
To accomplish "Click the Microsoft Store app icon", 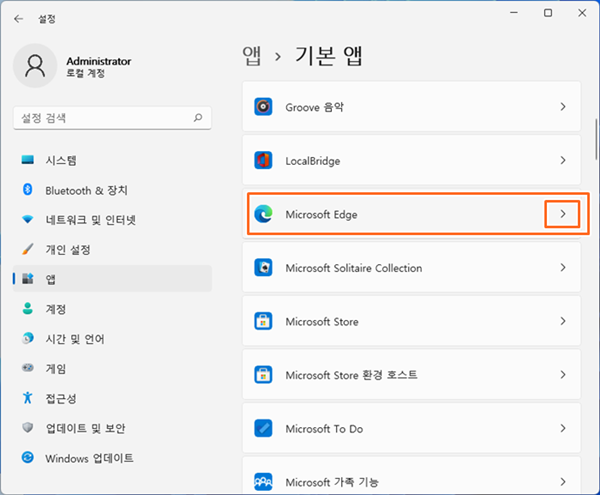I will click(x=263, y=321).
